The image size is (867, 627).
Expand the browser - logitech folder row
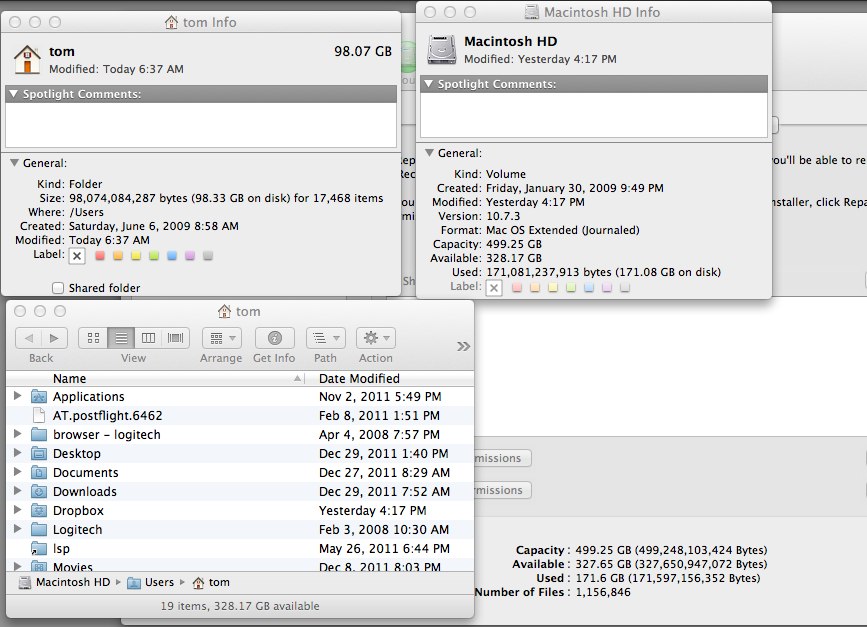coord(17,434)
